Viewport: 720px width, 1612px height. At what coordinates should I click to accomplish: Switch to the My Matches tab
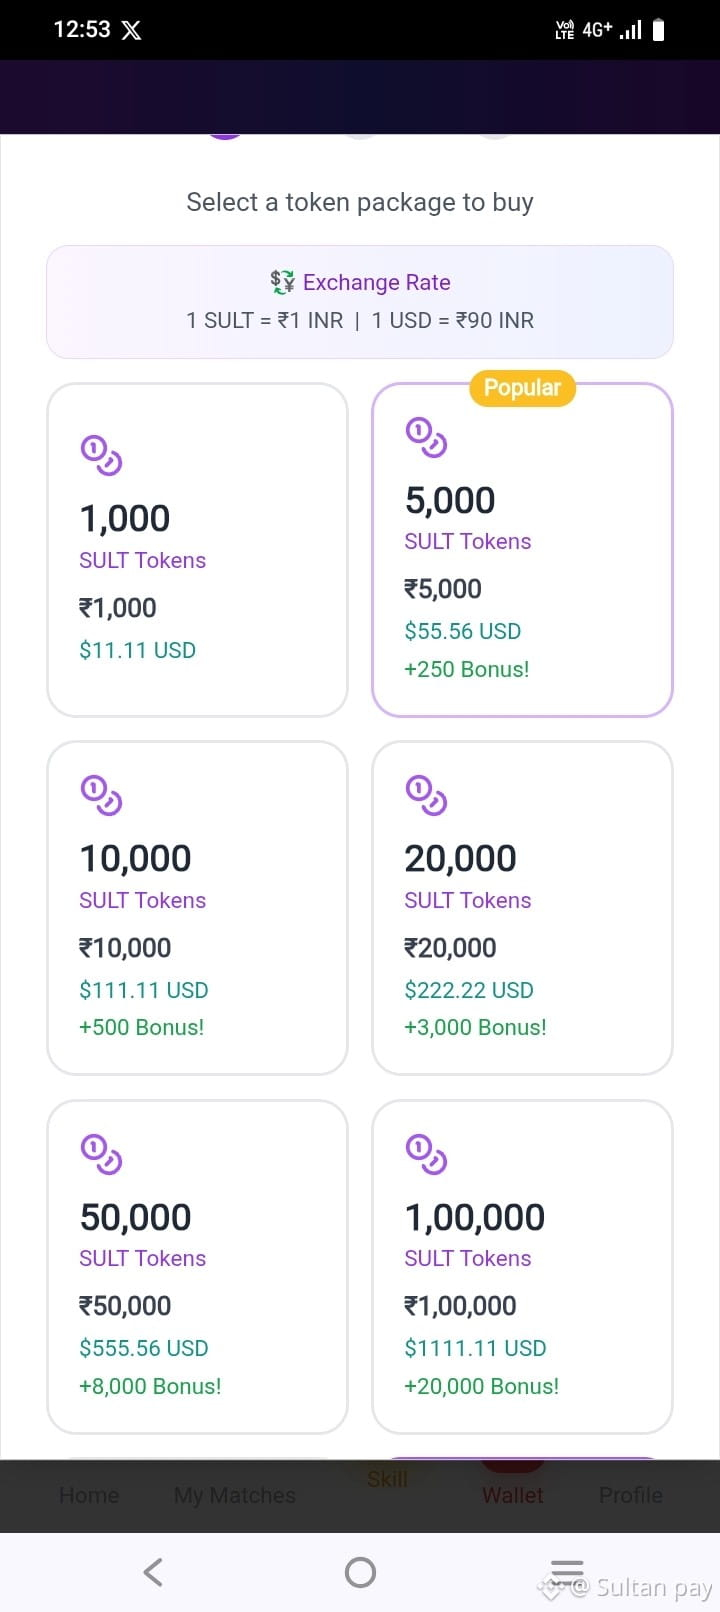(235, 1495)
